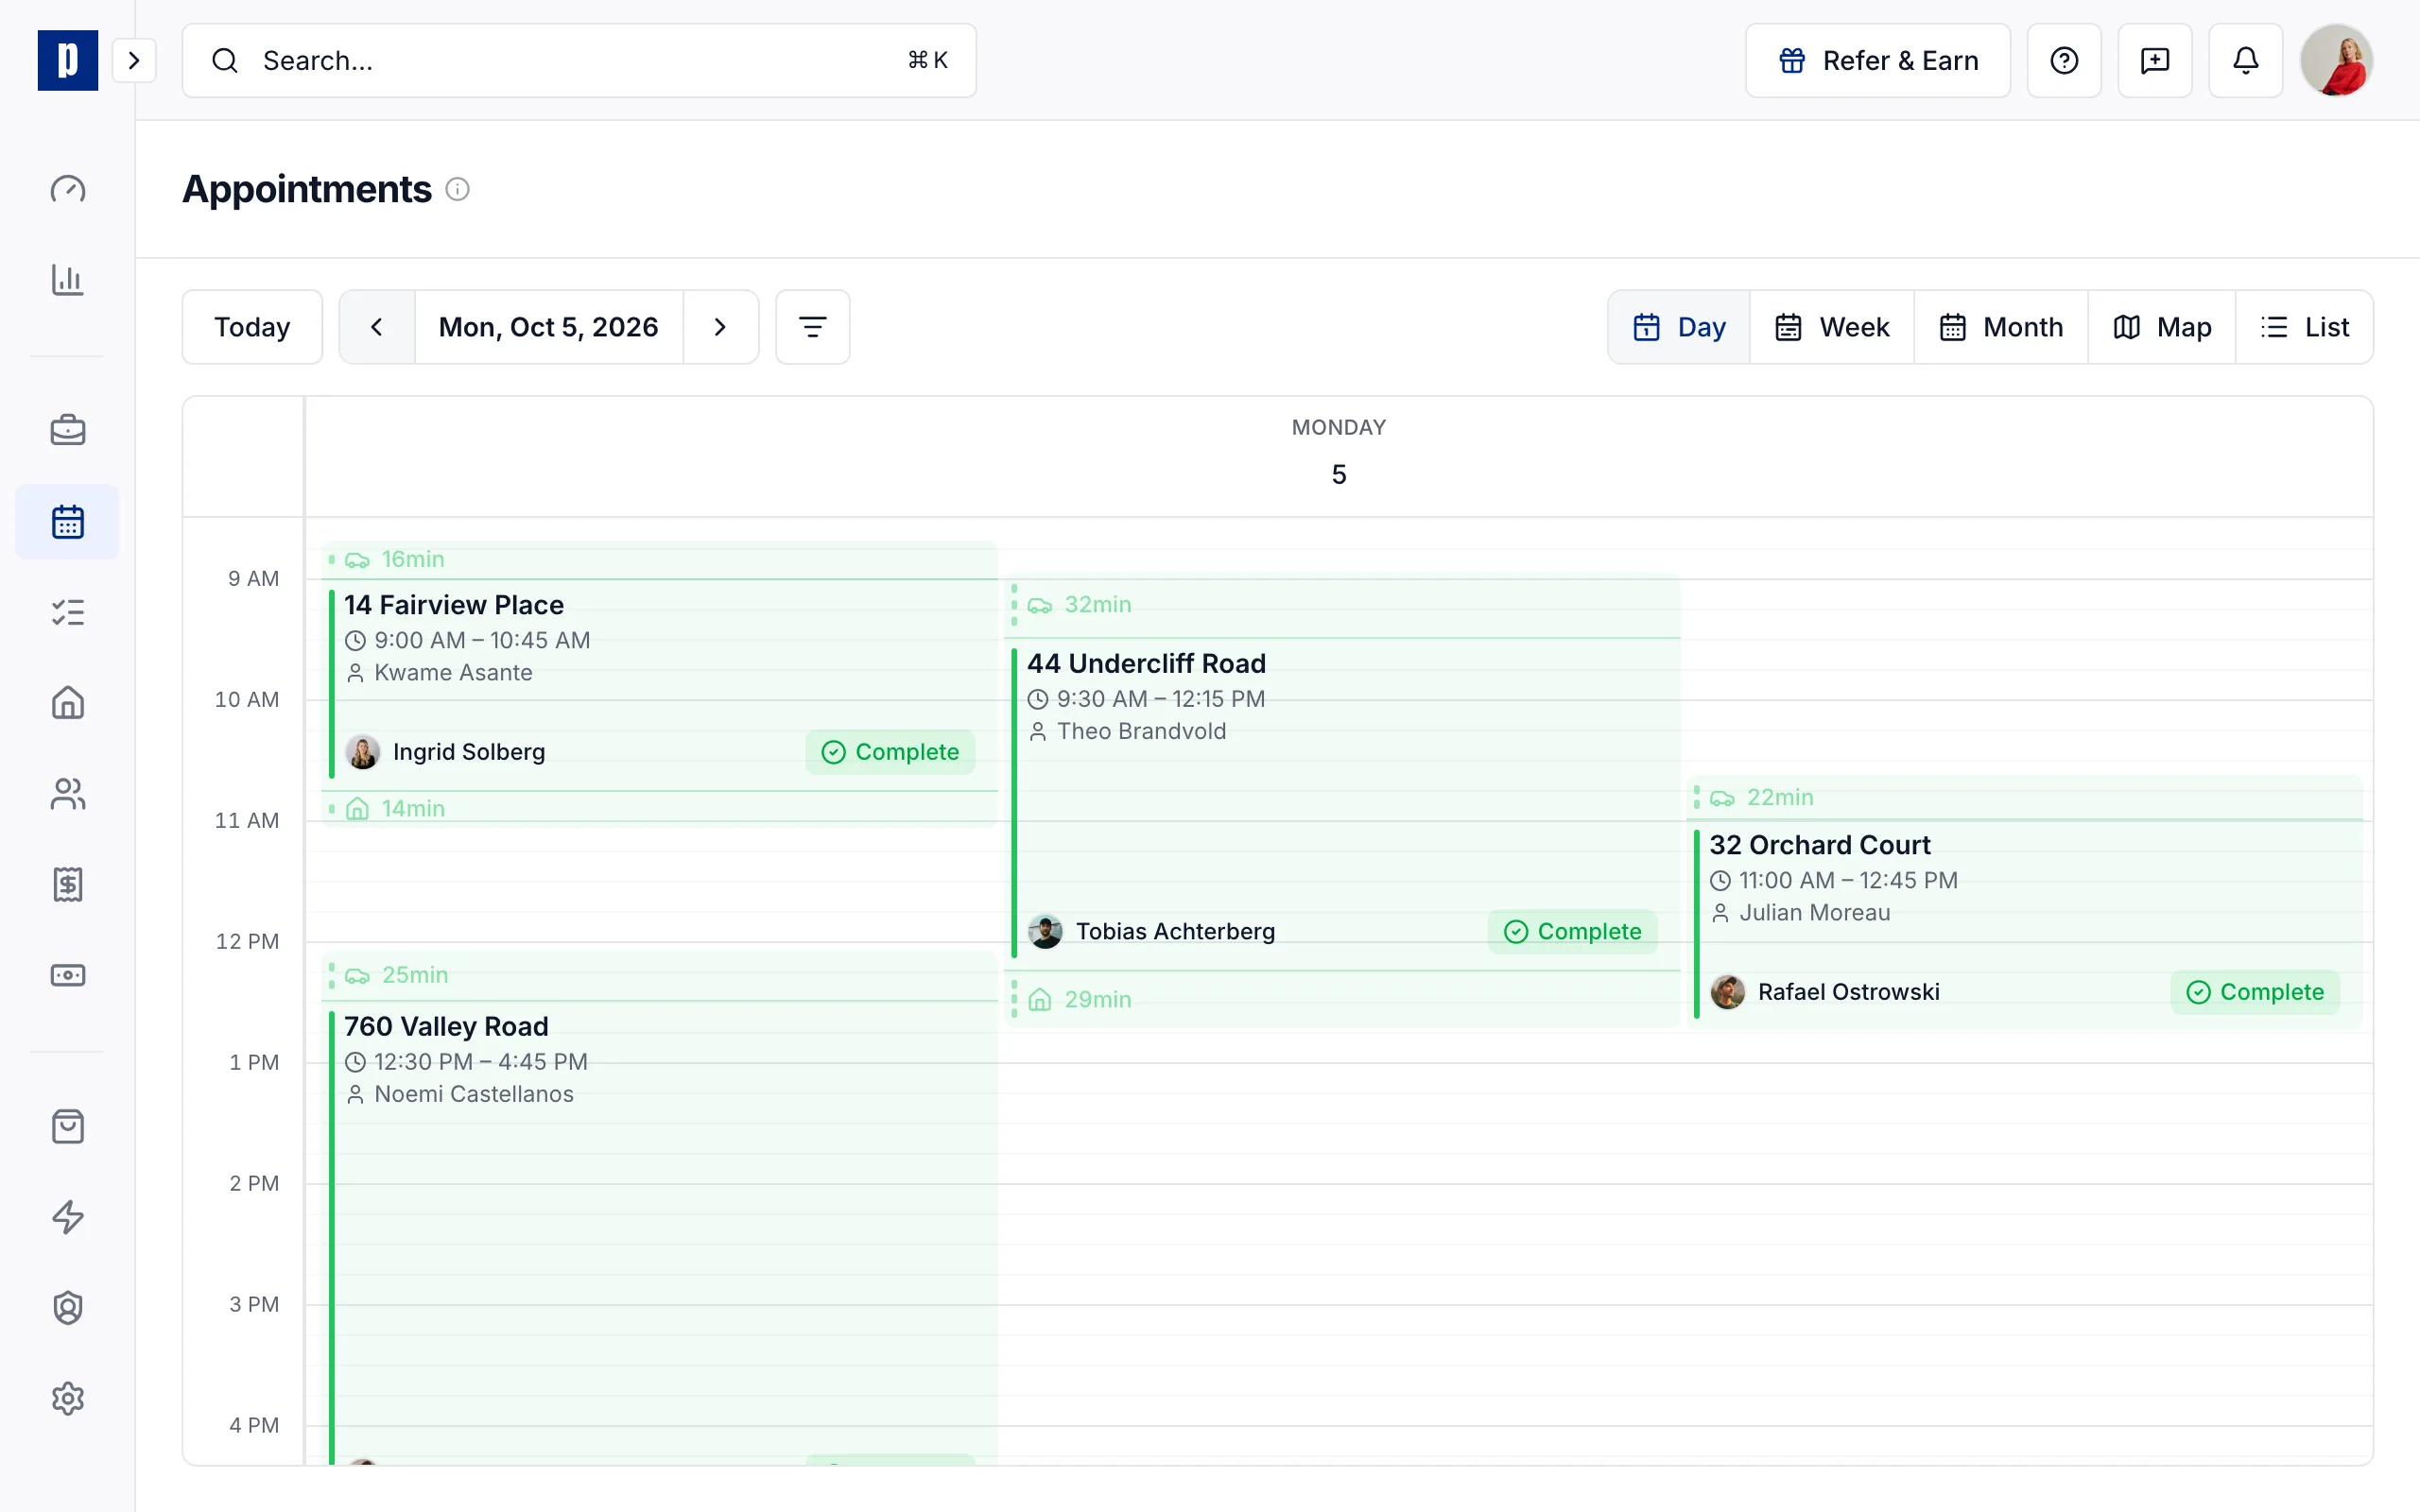Open the appointment filter options

813,327
